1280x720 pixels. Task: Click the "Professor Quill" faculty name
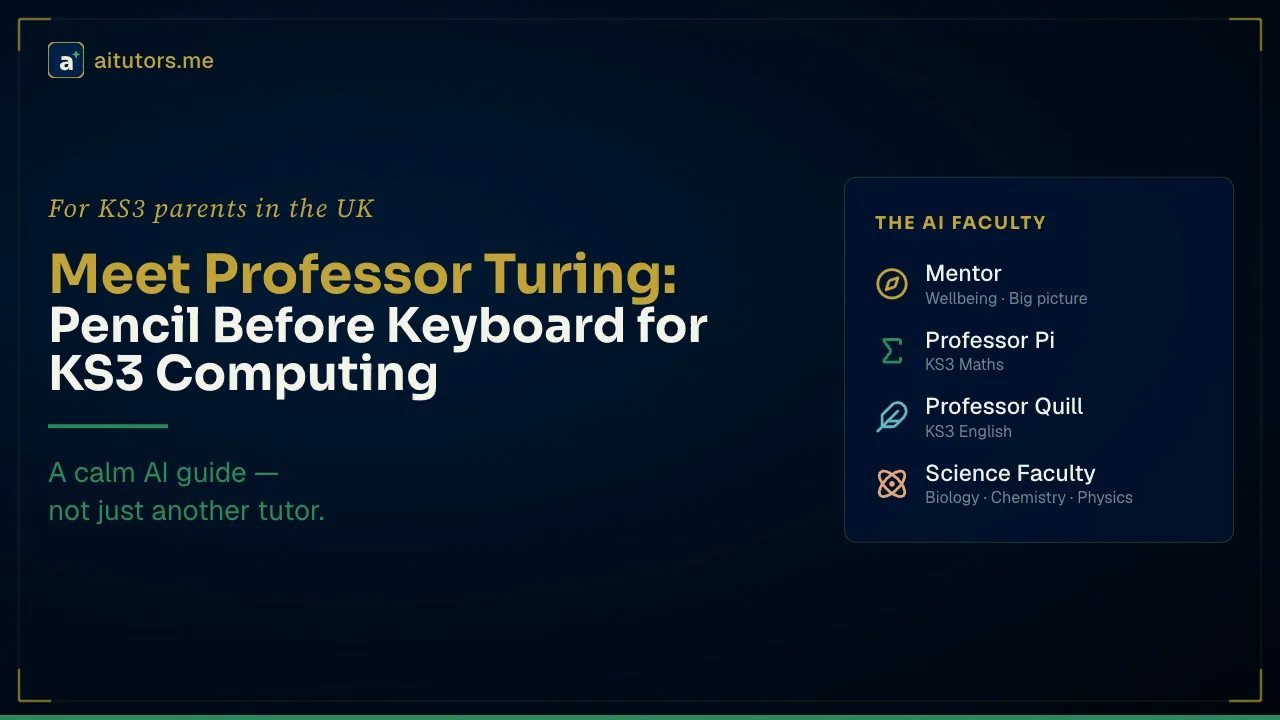pos(1004,406)
